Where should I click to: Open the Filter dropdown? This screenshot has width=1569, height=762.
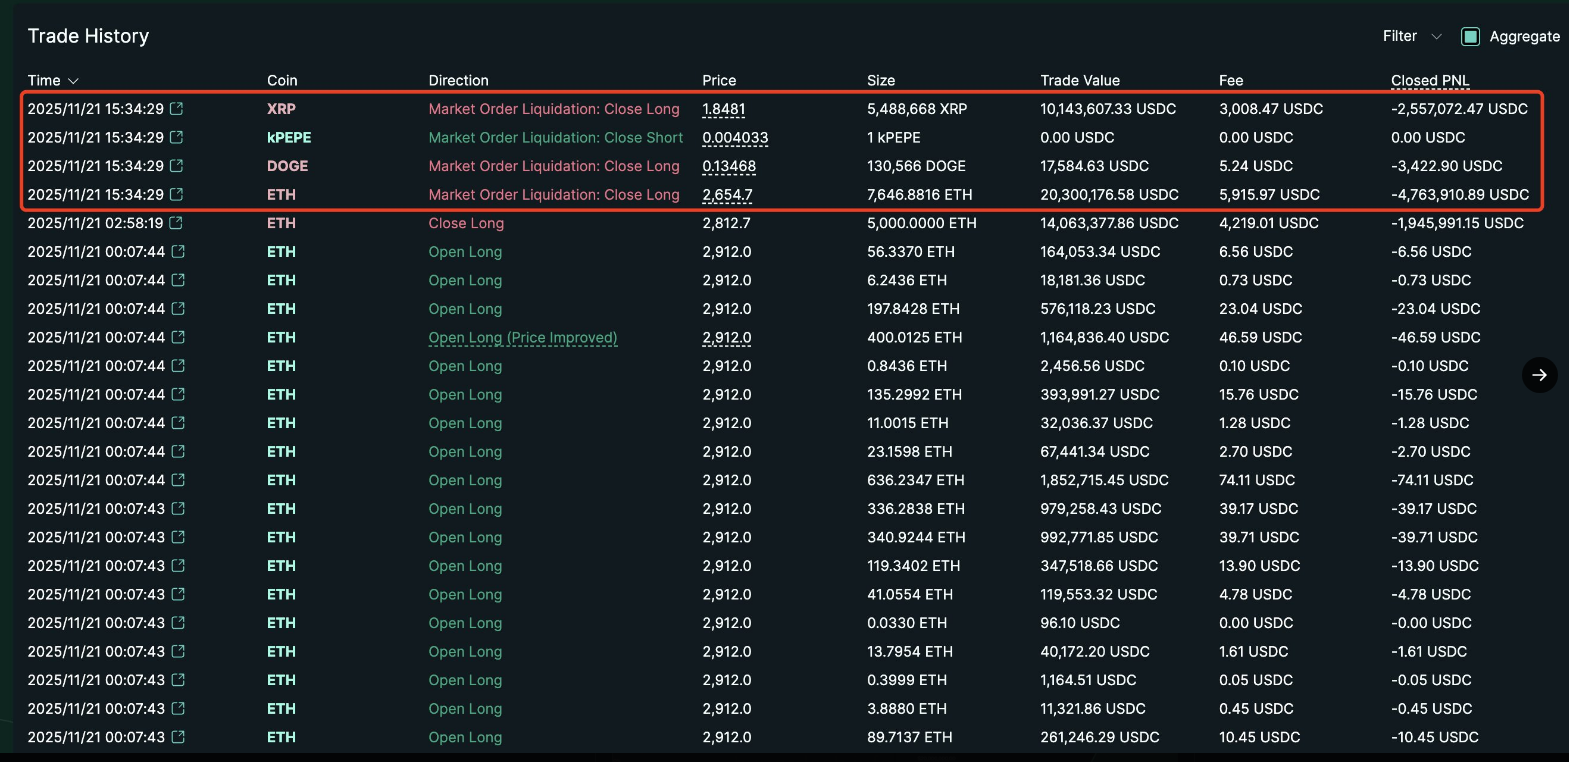point(1411,36)
